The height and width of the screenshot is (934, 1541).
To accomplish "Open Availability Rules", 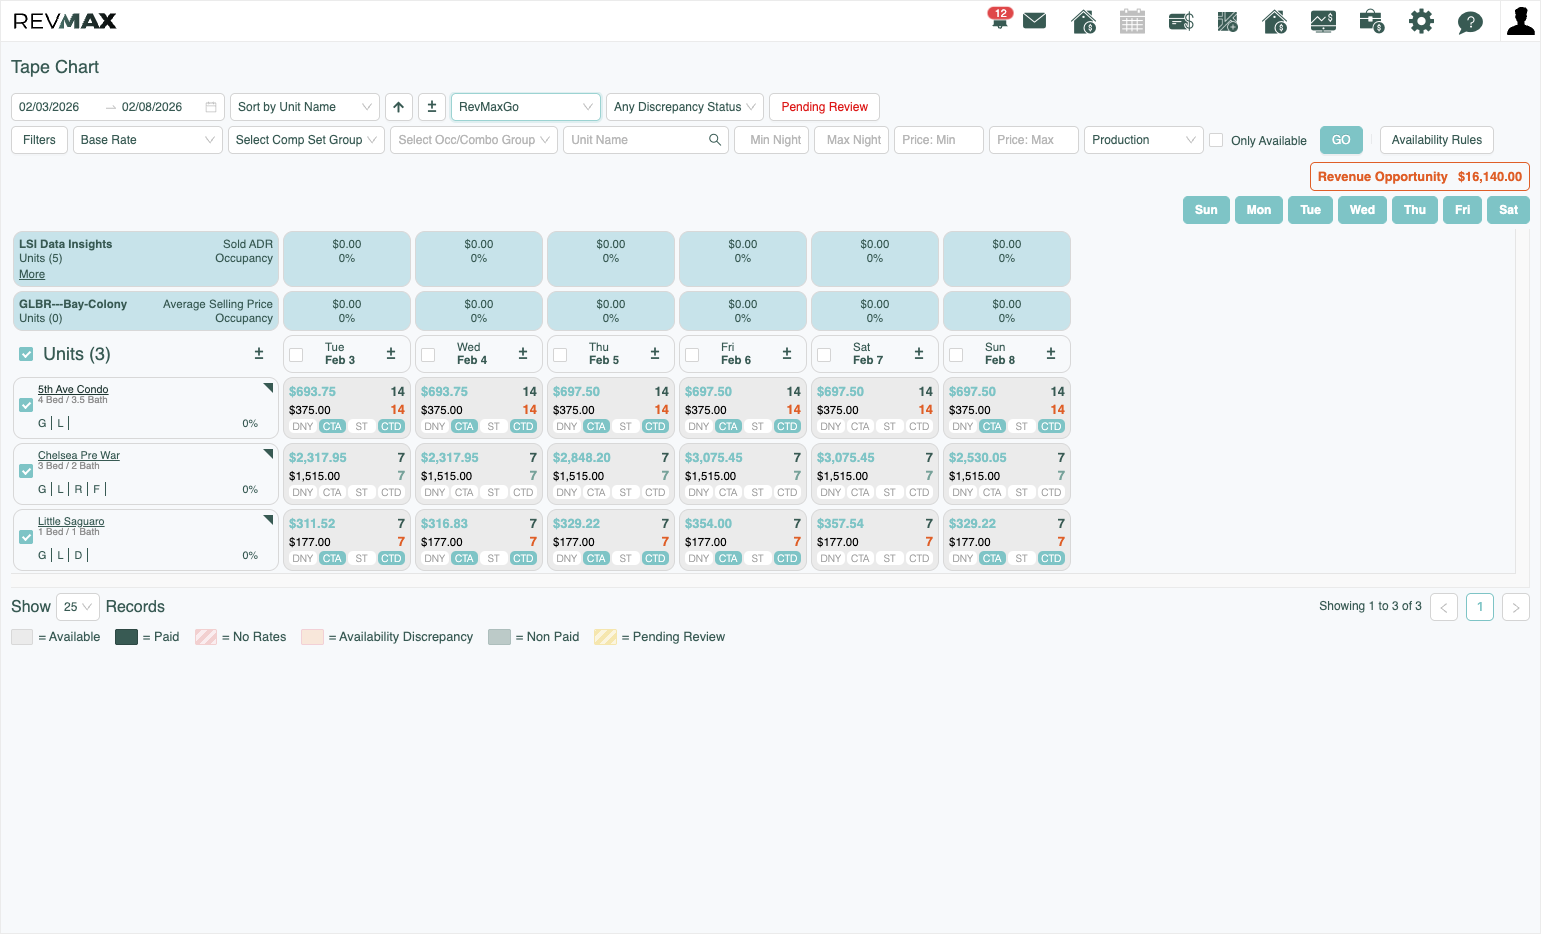I will (x=1437, y=140).
